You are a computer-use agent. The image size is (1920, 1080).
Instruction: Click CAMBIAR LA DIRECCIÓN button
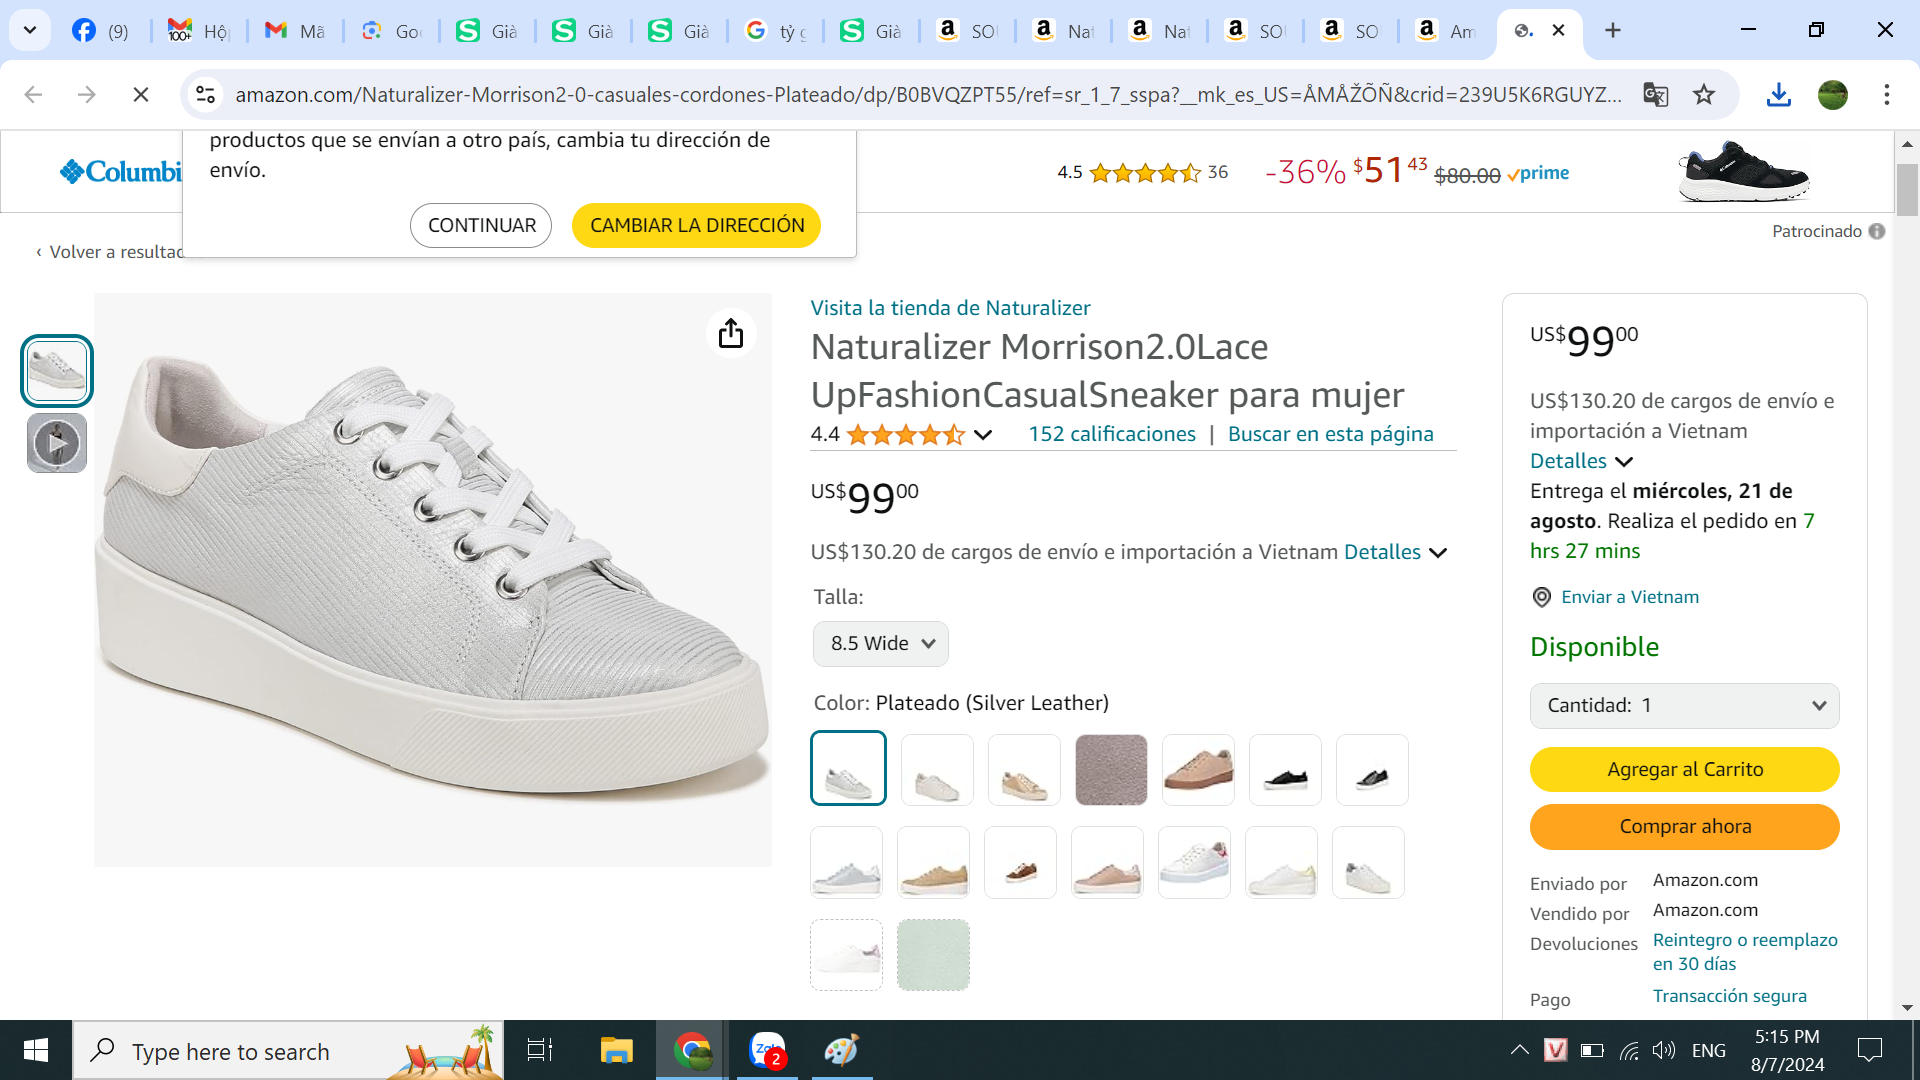tap(696, 225)
